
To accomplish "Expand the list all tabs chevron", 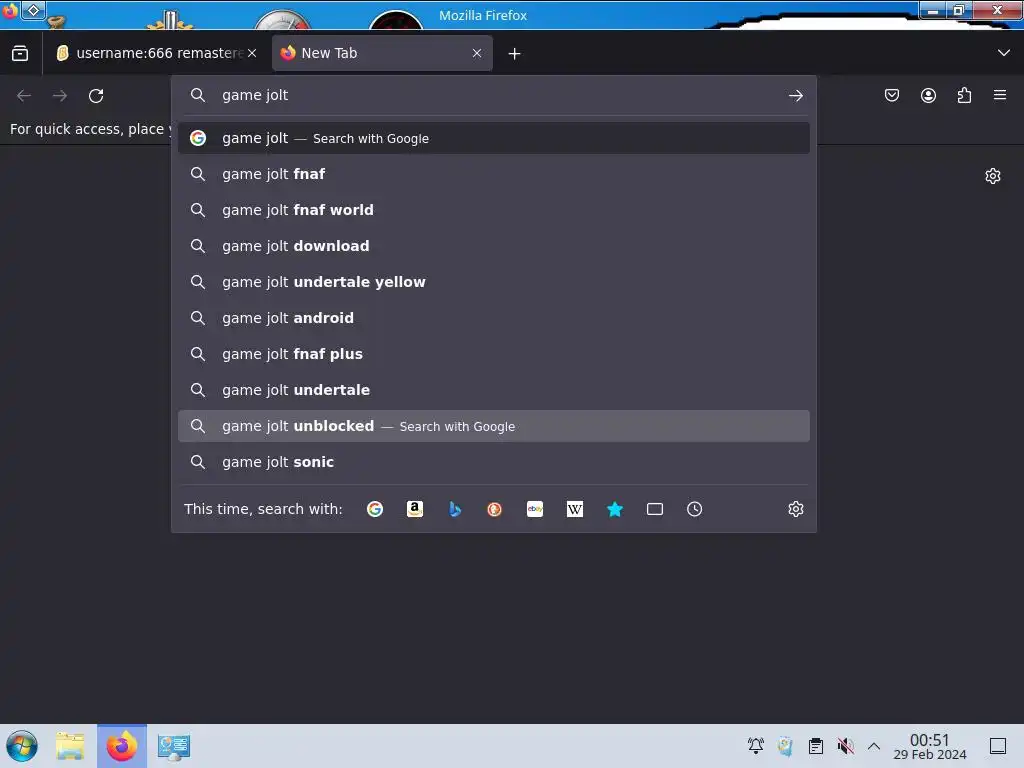I will [1004, 53].
